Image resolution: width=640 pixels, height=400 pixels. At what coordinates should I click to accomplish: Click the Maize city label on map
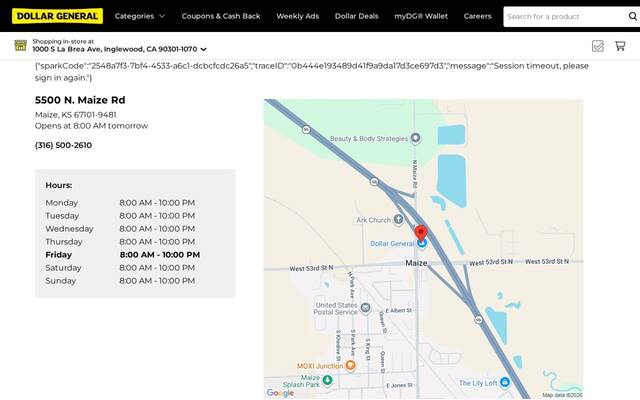[416, 263]
